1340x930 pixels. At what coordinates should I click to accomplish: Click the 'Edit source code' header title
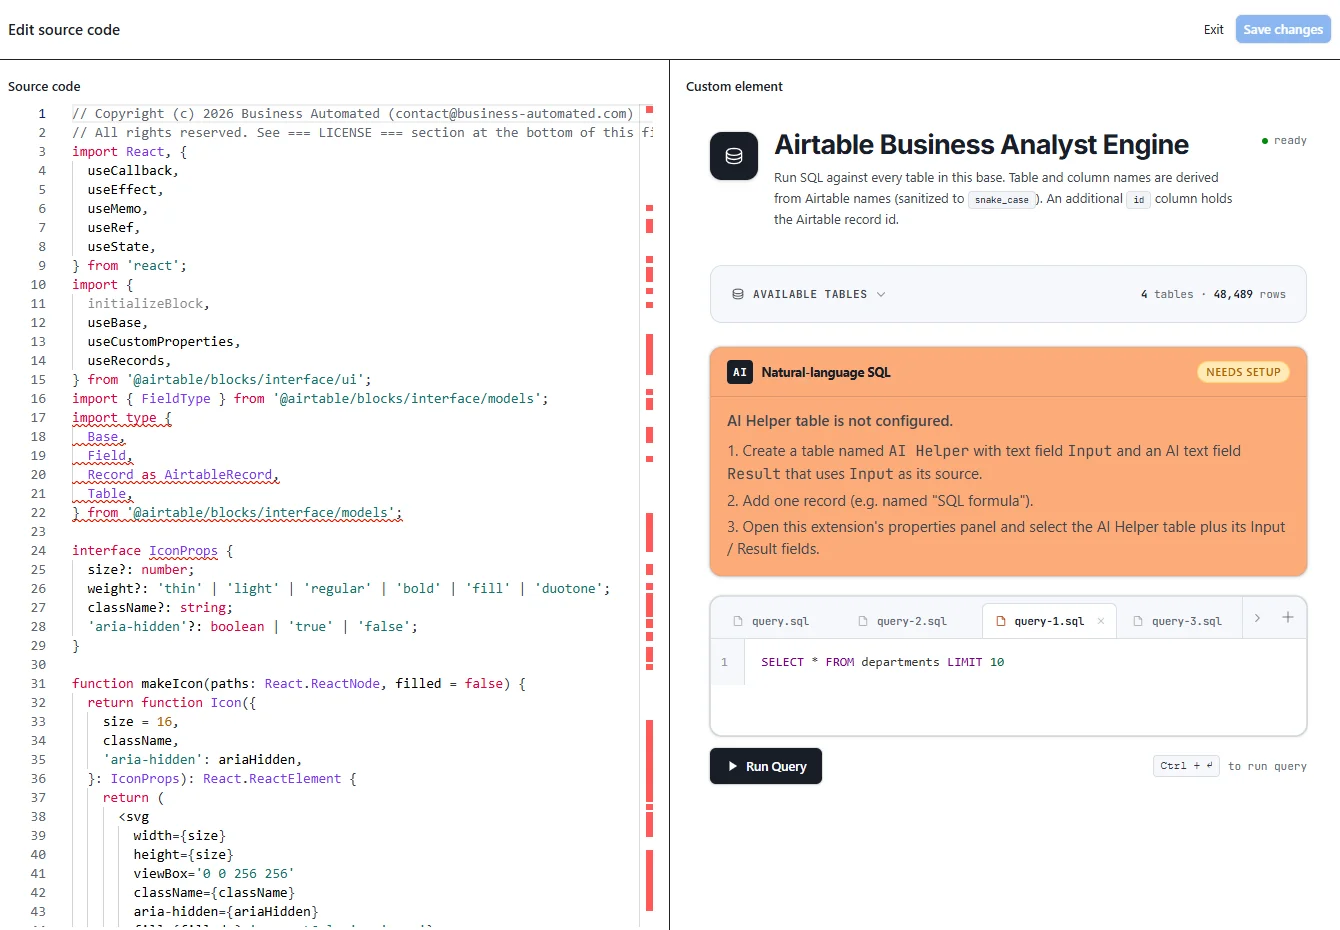click(x=64, y=29)
